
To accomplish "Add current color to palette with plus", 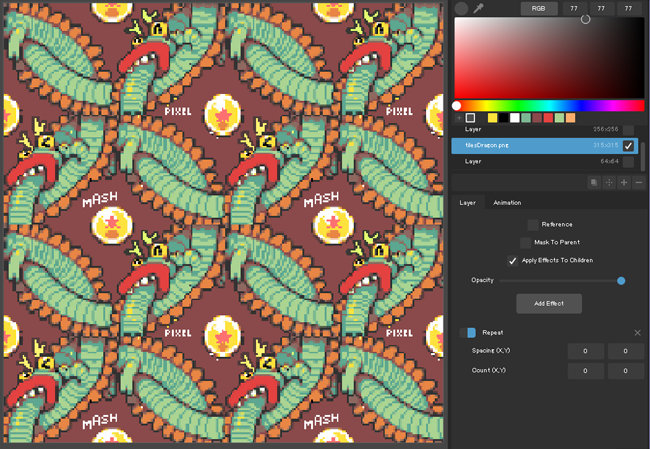I will pos(459,118).
